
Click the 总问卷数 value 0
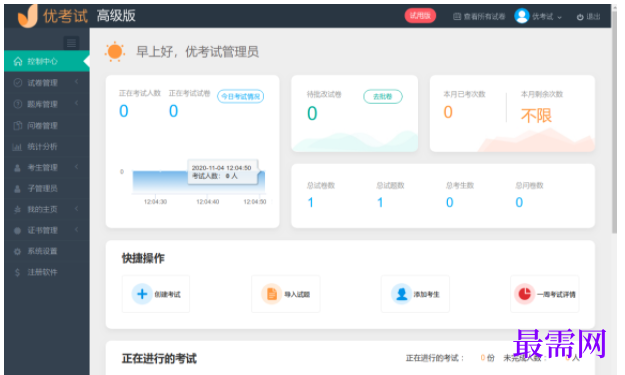pyautogui.click(x=519, y=202)
